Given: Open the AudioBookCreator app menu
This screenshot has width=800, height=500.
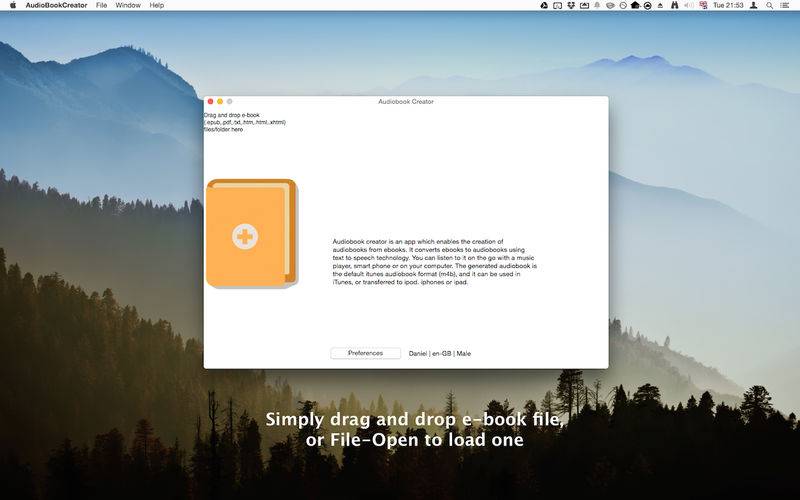Looking at the screenshot, I should (x=56, y=5).
